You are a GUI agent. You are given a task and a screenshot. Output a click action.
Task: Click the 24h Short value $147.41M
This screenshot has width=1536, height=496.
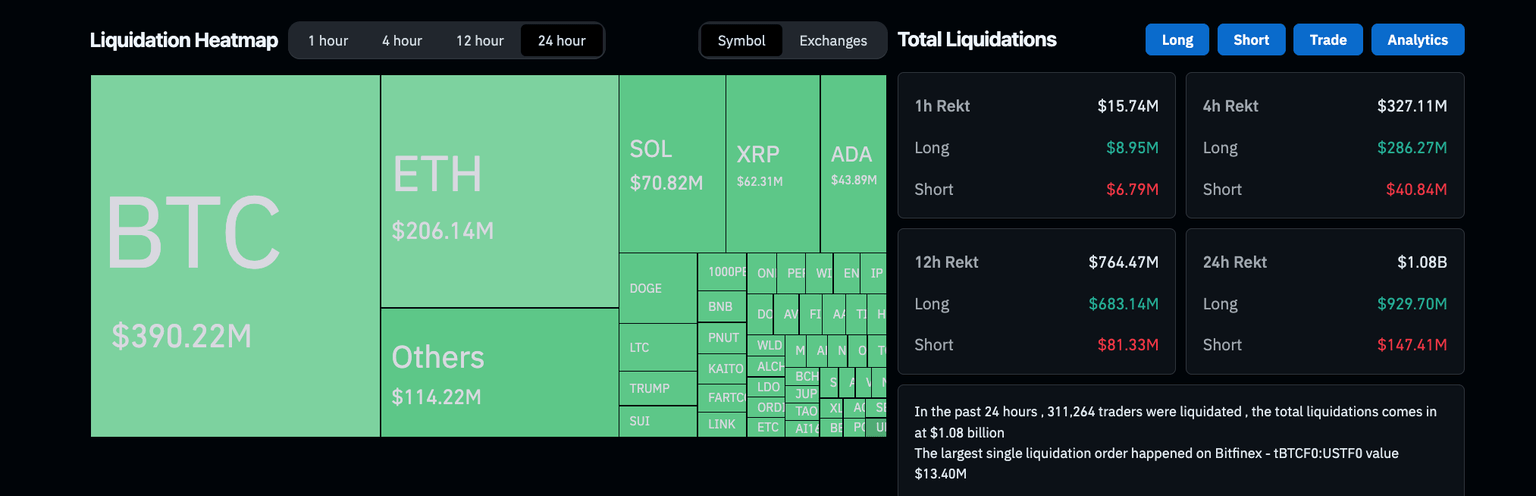click(1411, 345)
